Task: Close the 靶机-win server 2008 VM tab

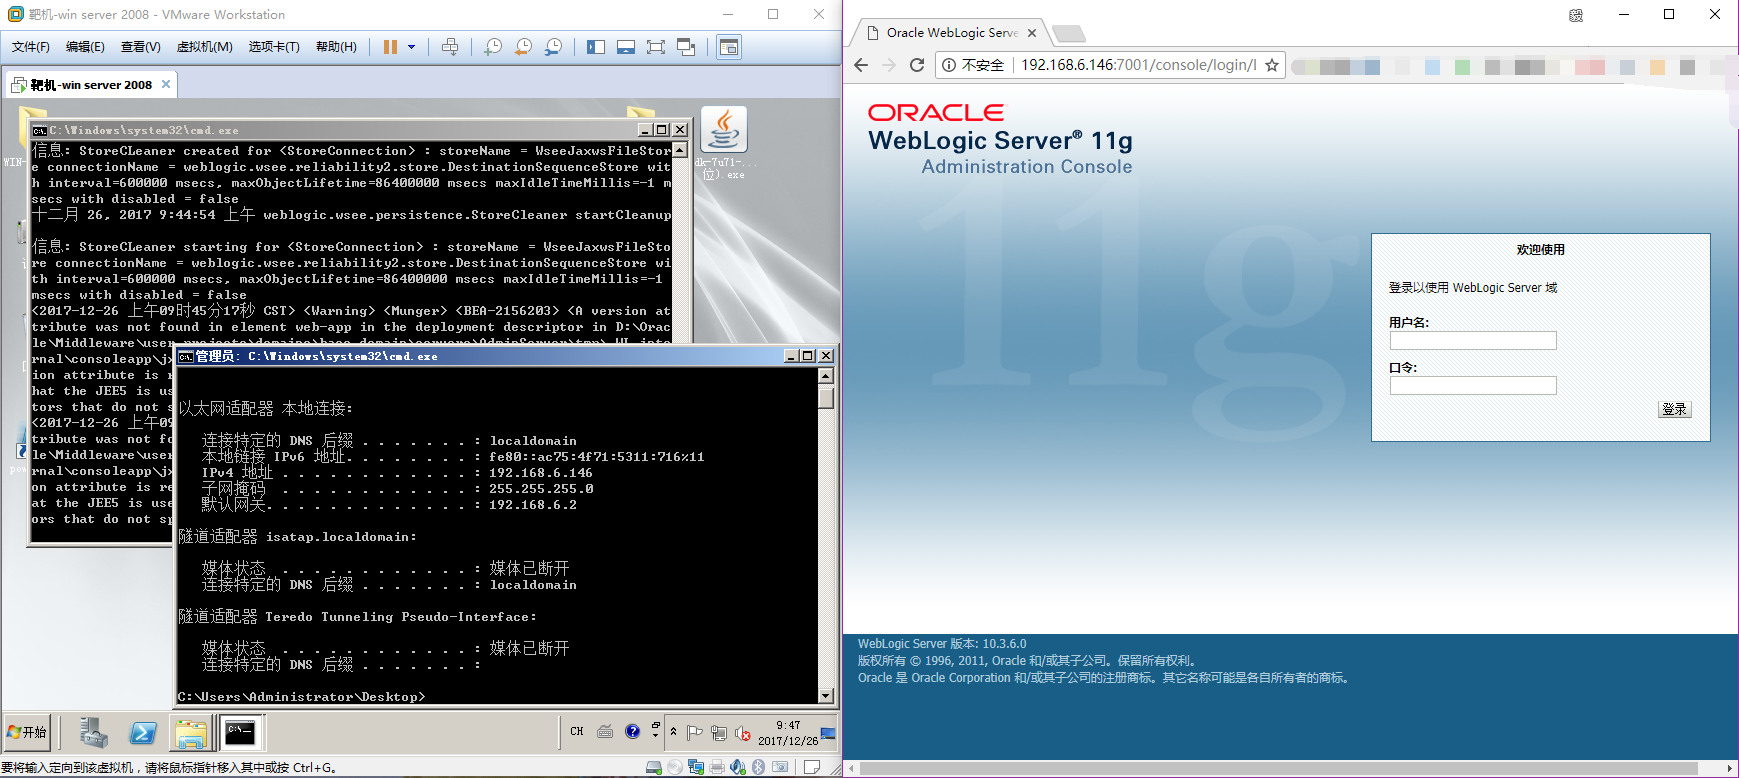Action: [166, 84]
